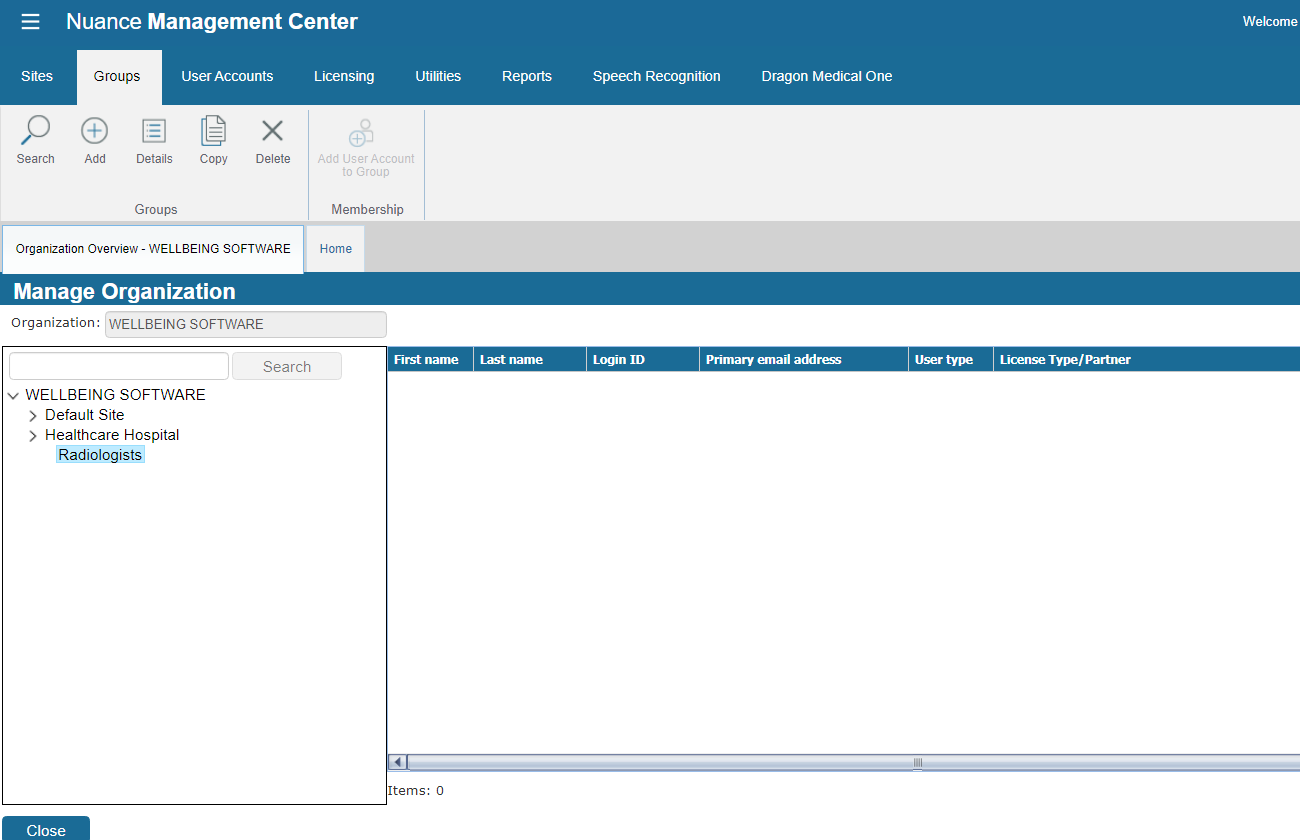Click the horizontal scrollbar left arrow
The height and width of the screenshot is (840, 1300).
click(x=398, y=763)
